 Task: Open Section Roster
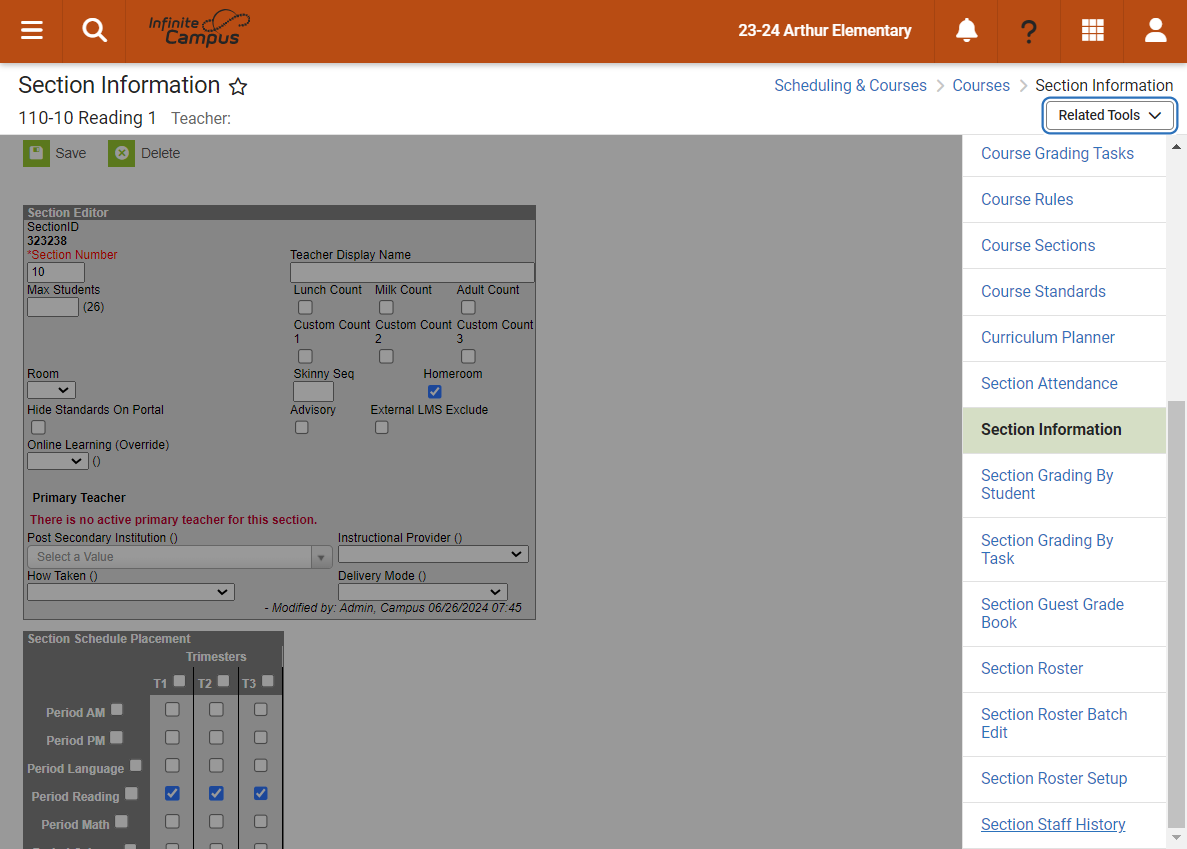[1064, 669]
